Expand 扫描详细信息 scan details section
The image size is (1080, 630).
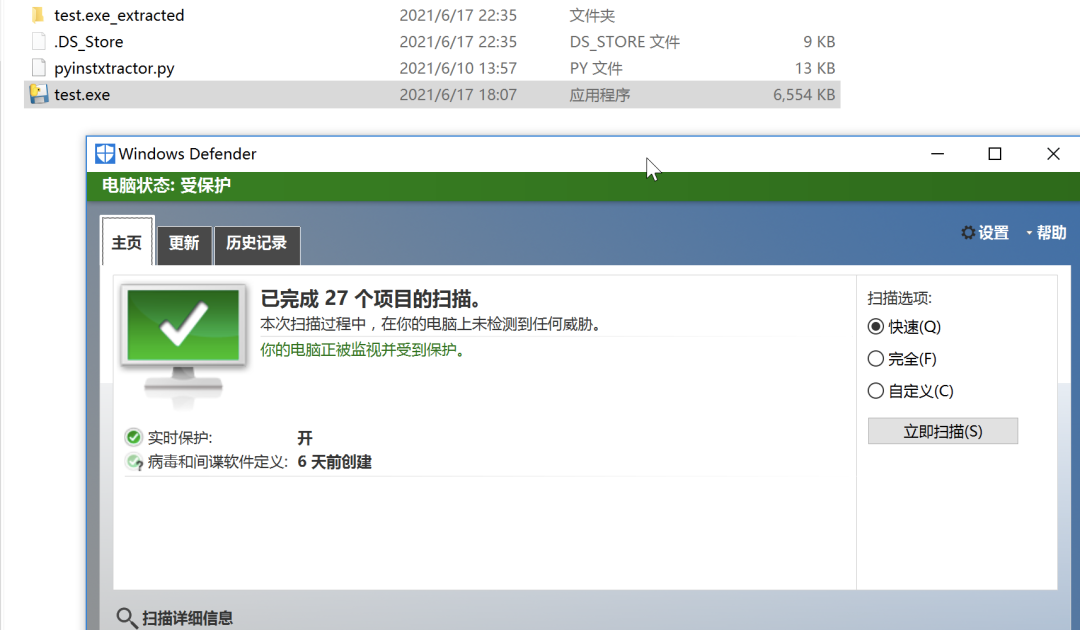pos(187,618)
